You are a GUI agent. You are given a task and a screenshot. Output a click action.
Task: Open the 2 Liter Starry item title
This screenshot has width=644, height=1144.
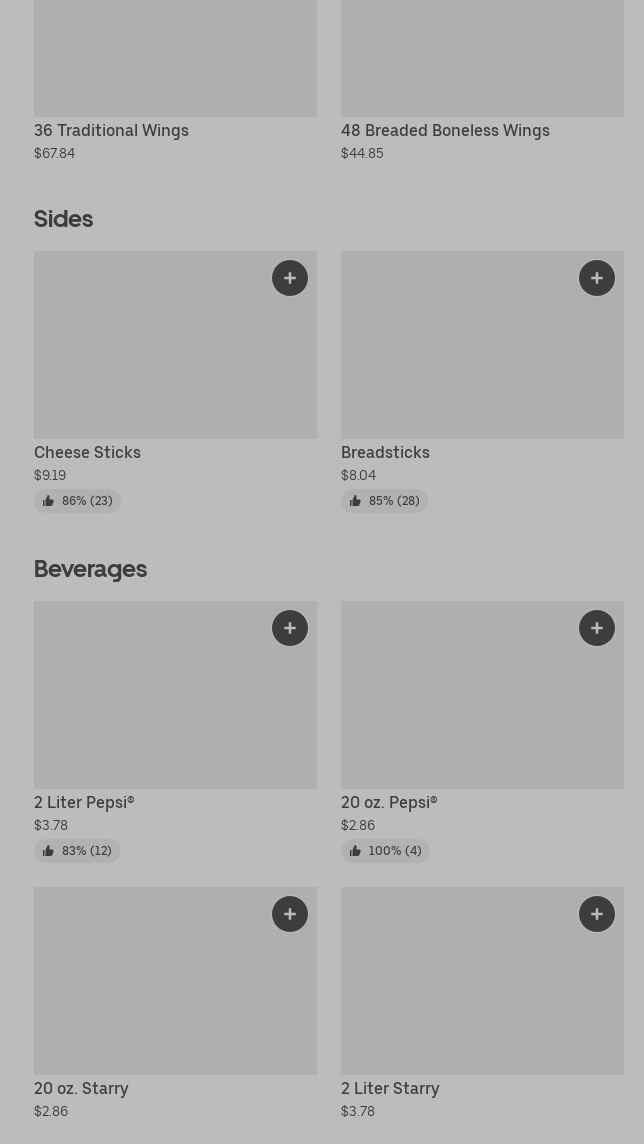pyautogui.click(x=390, y=1088)
